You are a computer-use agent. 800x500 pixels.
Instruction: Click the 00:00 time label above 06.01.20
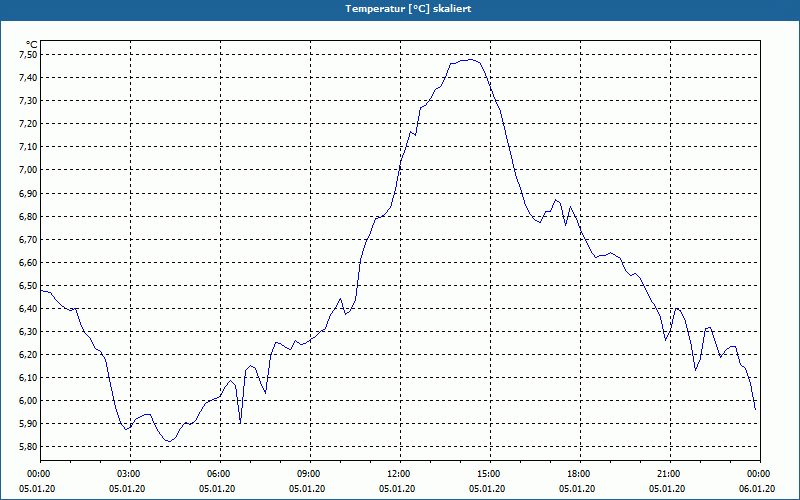pyautogui.click(x=760, y=474)
